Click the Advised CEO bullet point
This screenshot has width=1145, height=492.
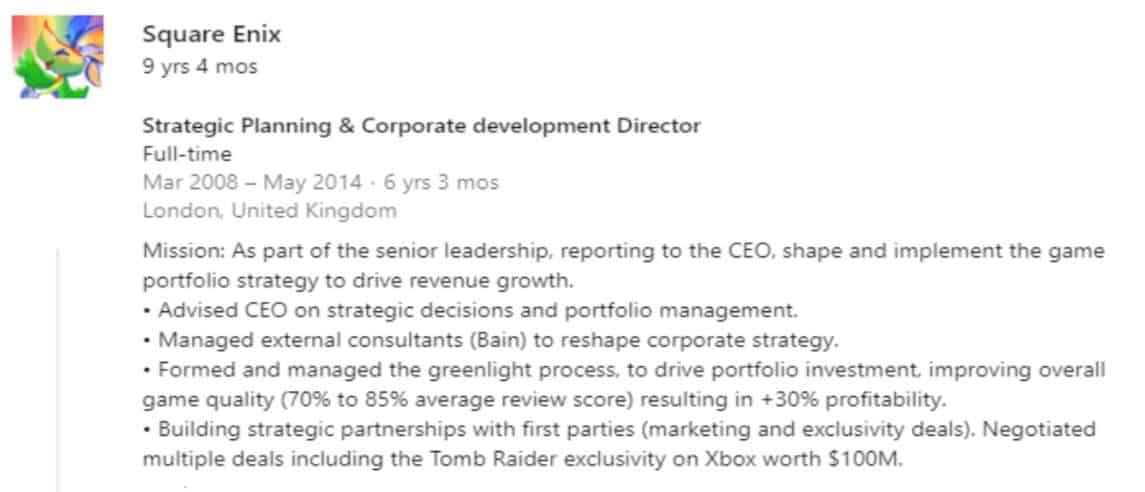[x=470, y=310]
